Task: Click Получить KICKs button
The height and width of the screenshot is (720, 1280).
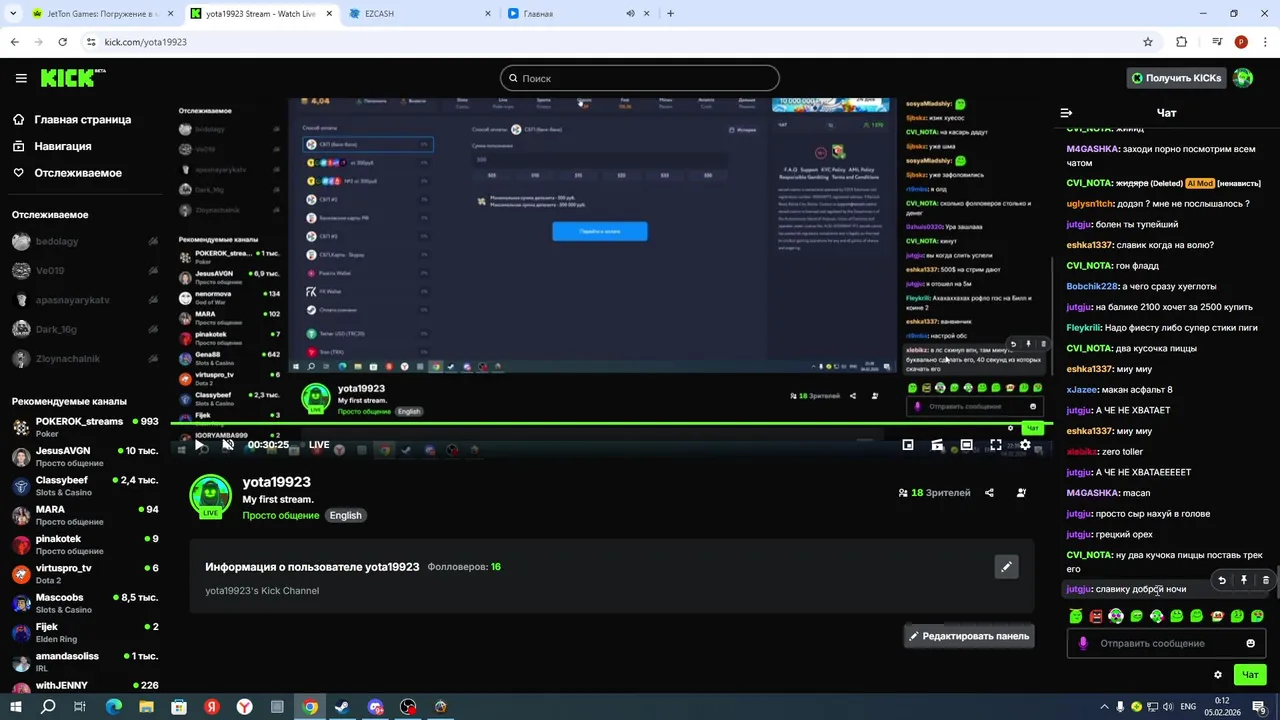Action: pyautogui.click(x=1176, y=78)
